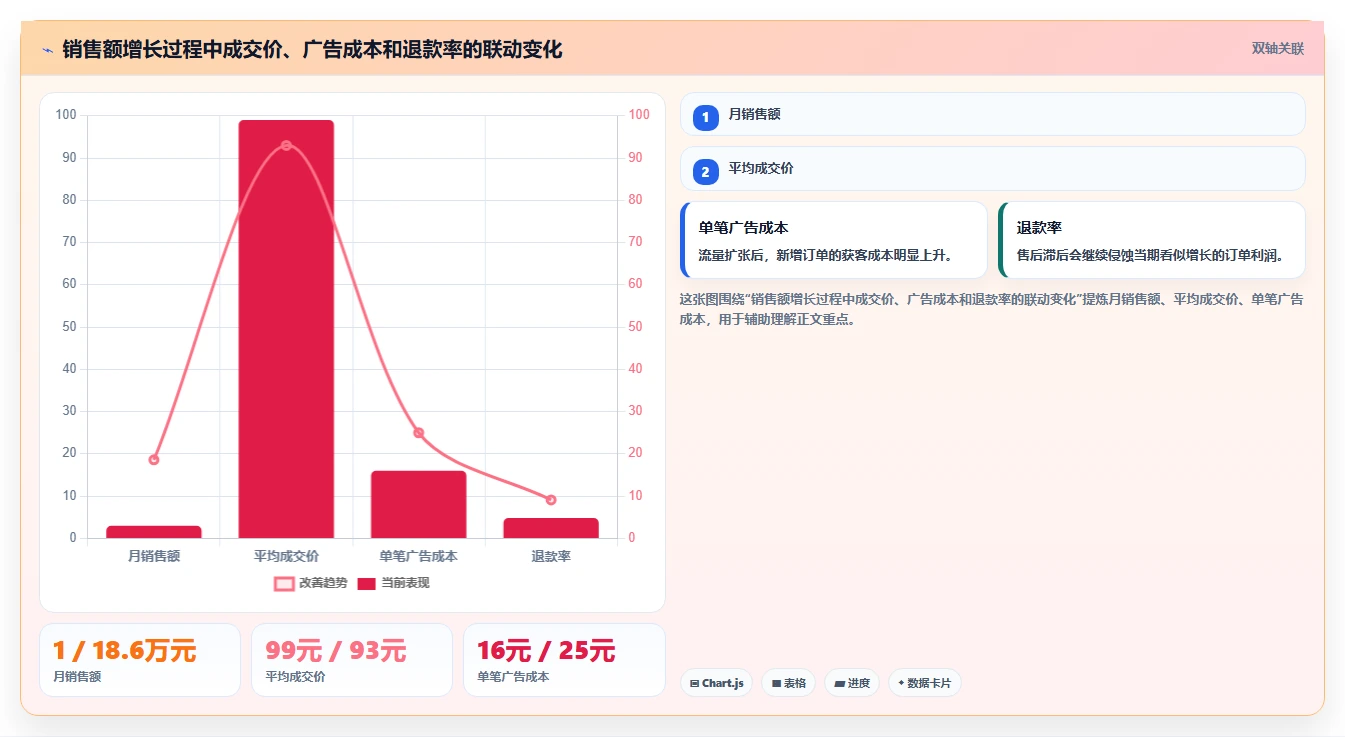Click the line point above 退款率
This screenshot has height=737, width=1345.
(551, 500)
